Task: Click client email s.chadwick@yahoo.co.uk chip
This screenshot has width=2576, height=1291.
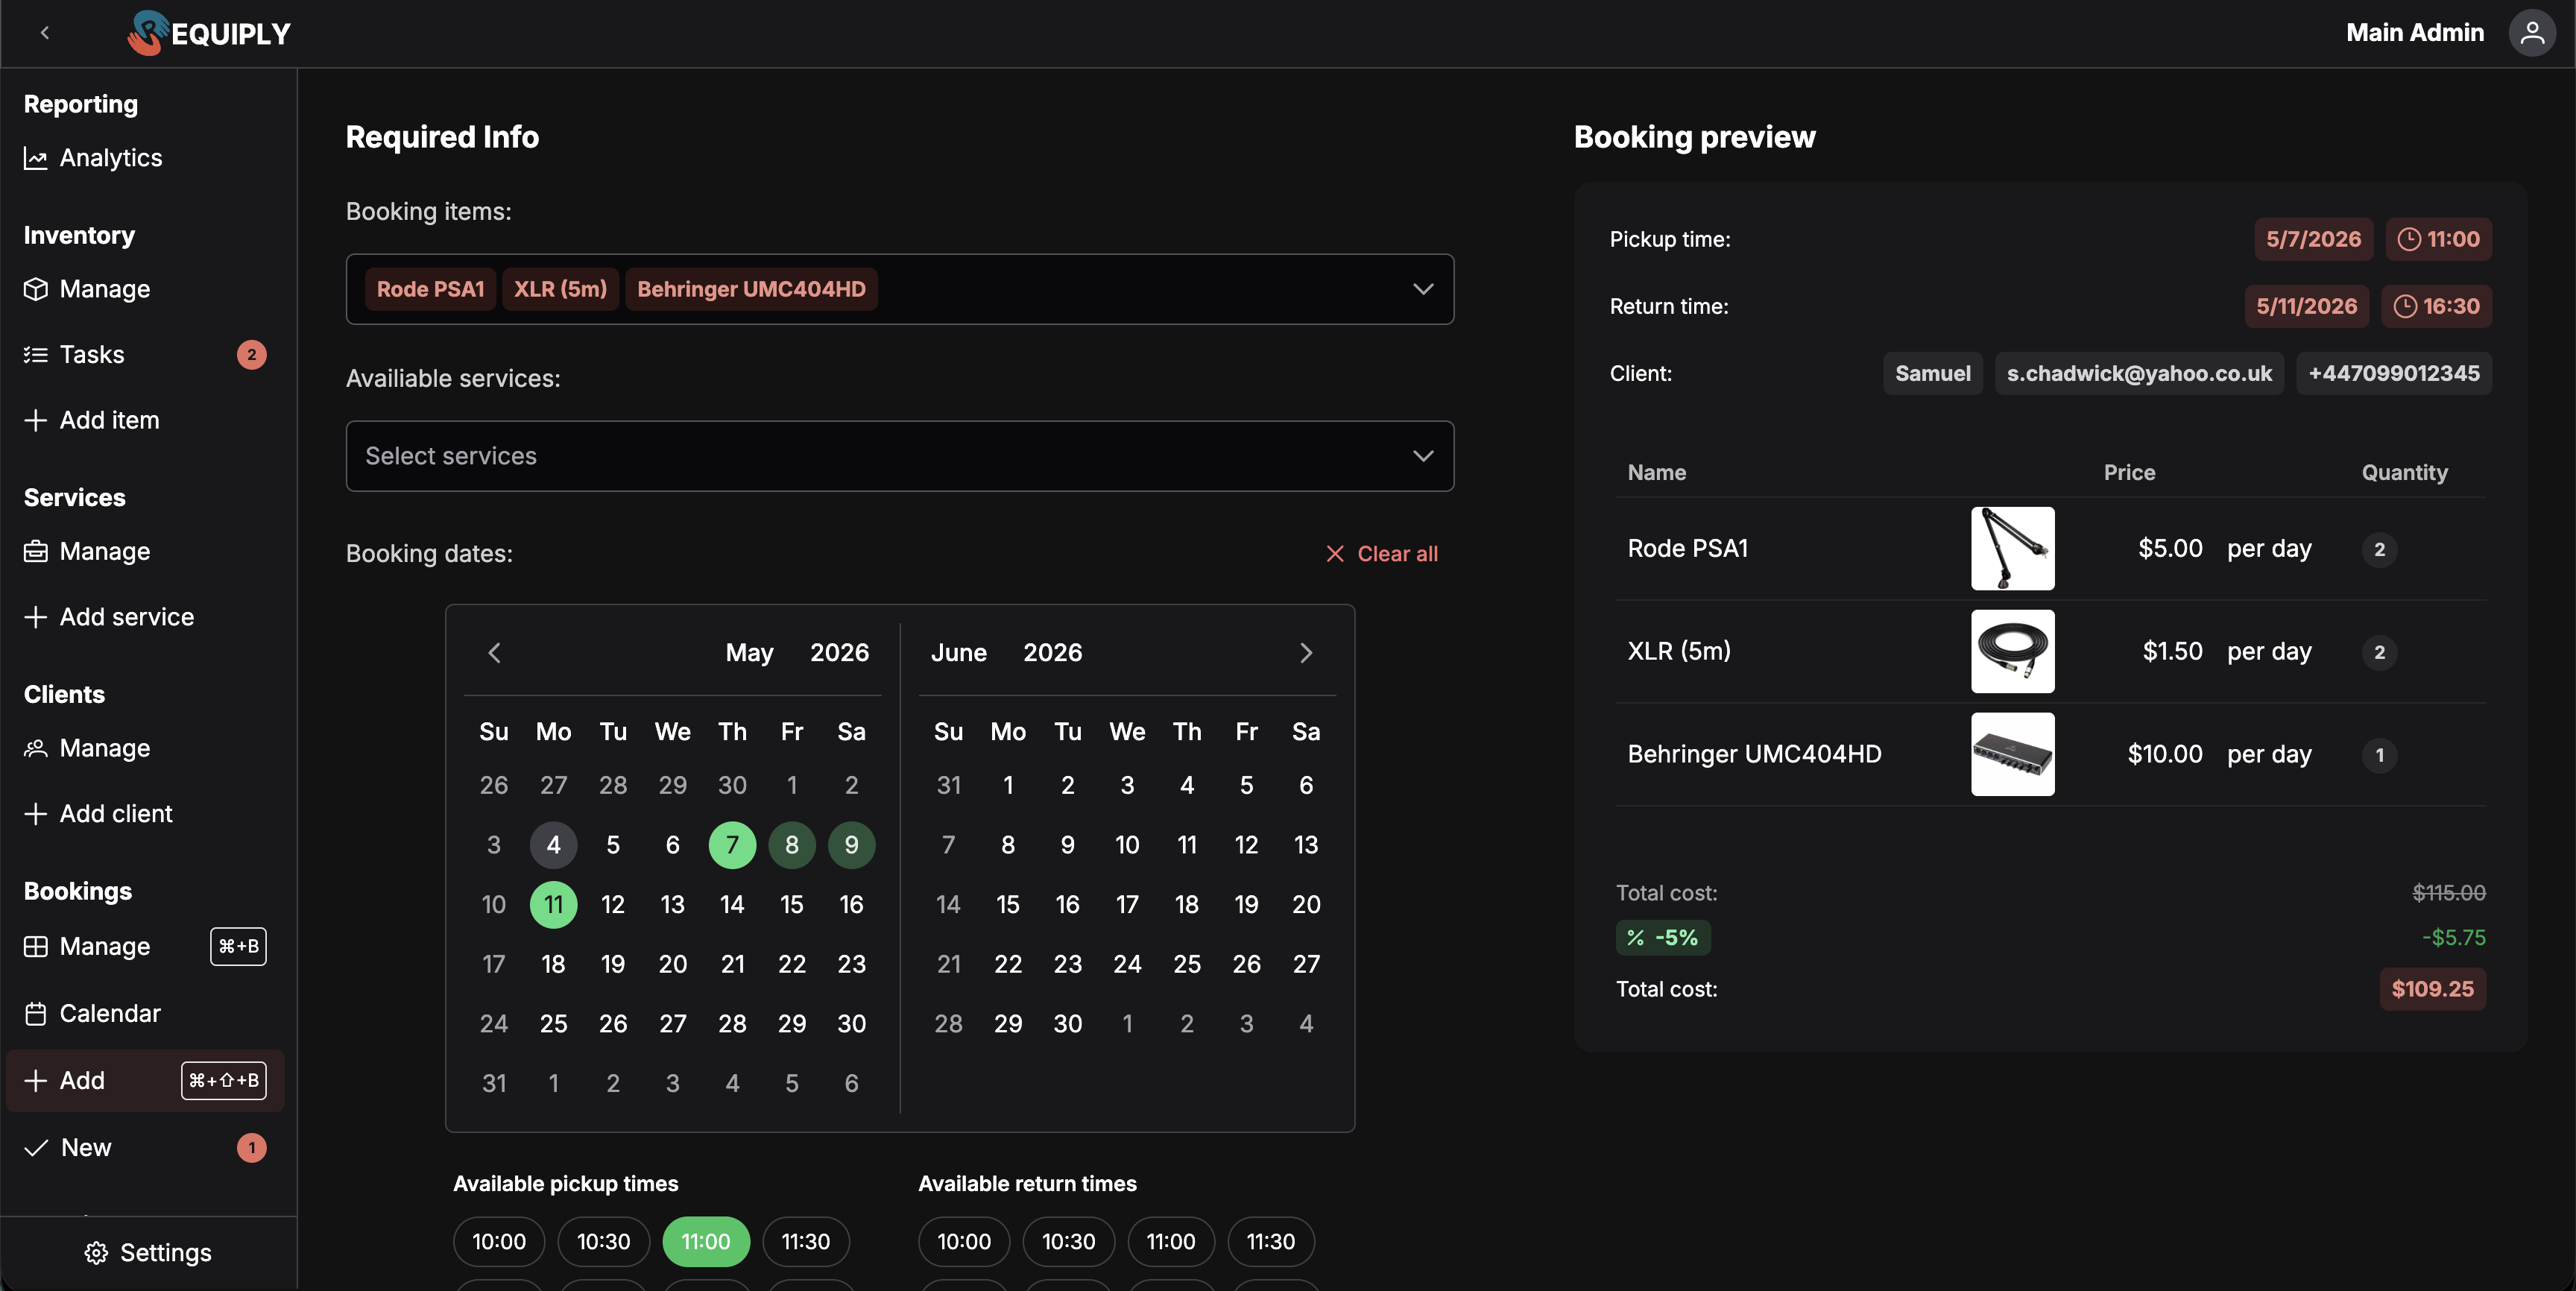Action: (2140, 374)
